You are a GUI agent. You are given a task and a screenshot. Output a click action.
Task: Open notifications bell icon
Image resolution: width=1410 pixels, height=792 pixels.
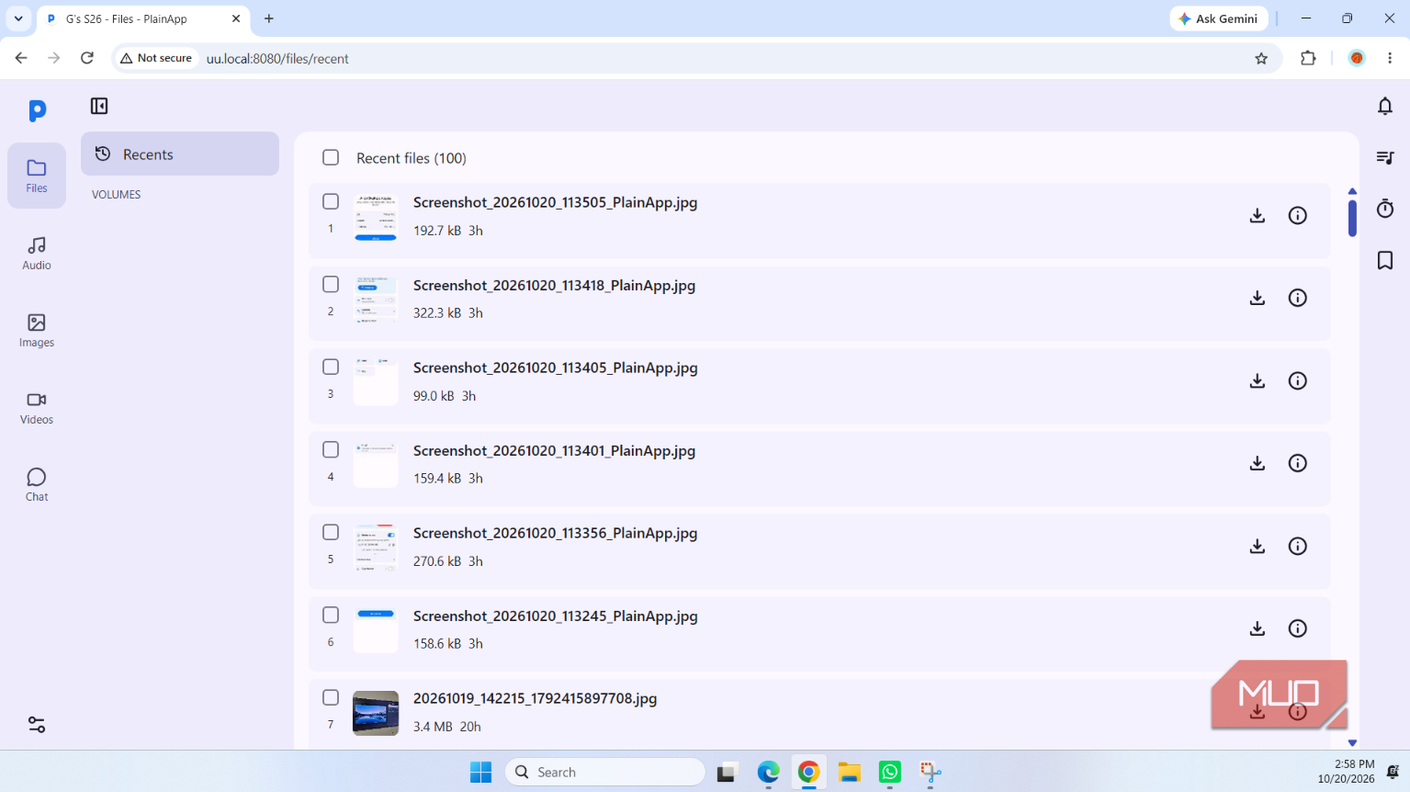pos(1385,106)
